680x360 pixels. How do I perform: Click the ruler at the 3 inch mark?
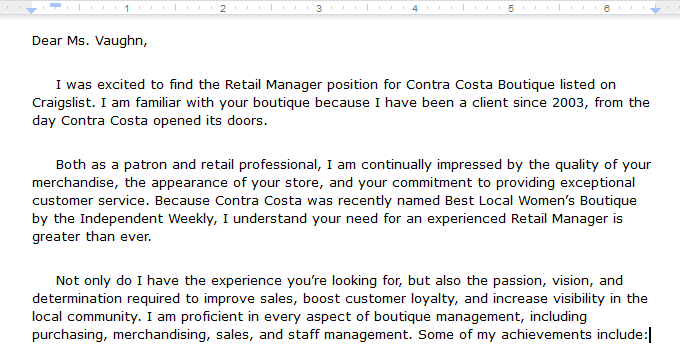(x=319, y=8)
